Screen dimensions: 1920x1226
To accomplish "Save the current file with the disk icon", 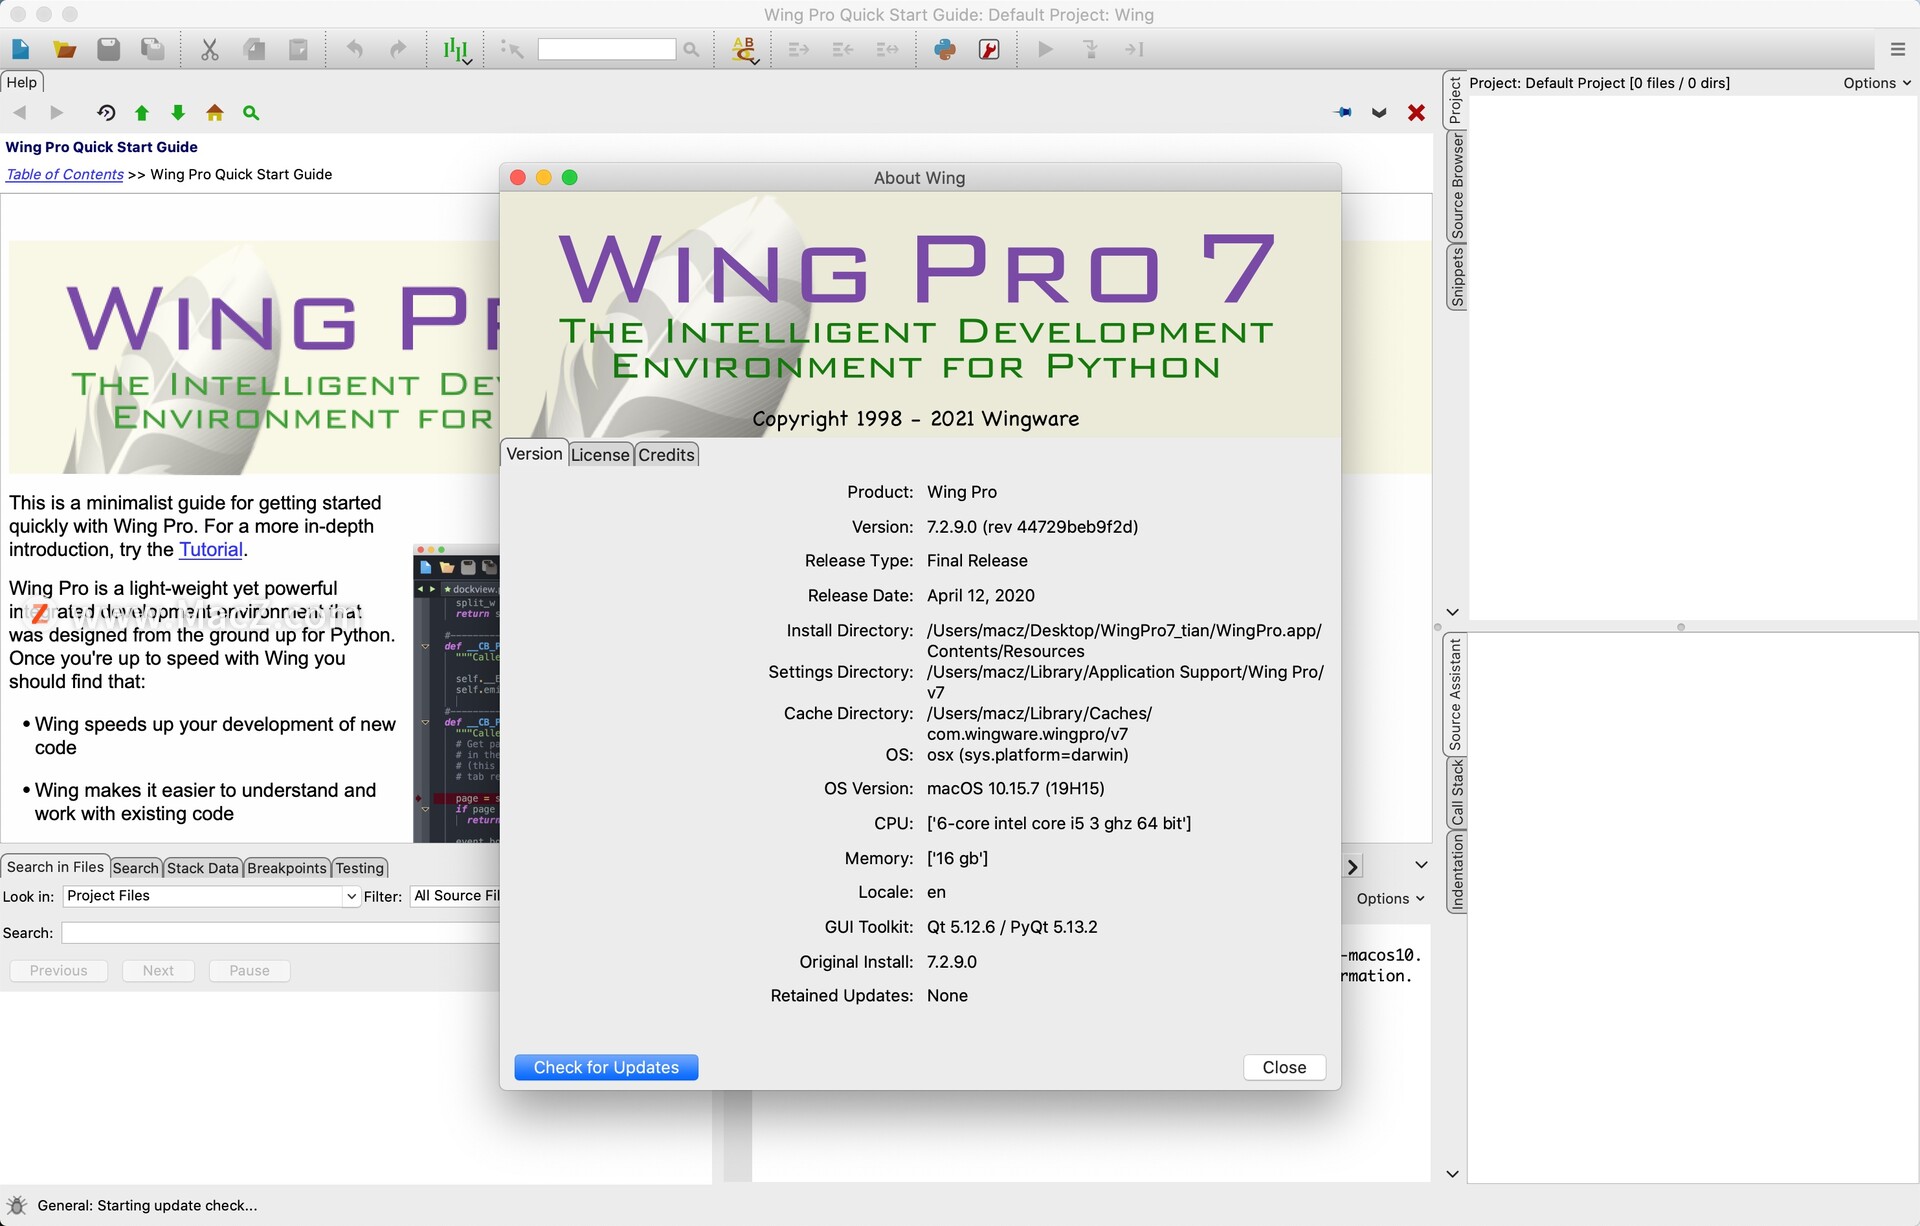I will [108, 49].
